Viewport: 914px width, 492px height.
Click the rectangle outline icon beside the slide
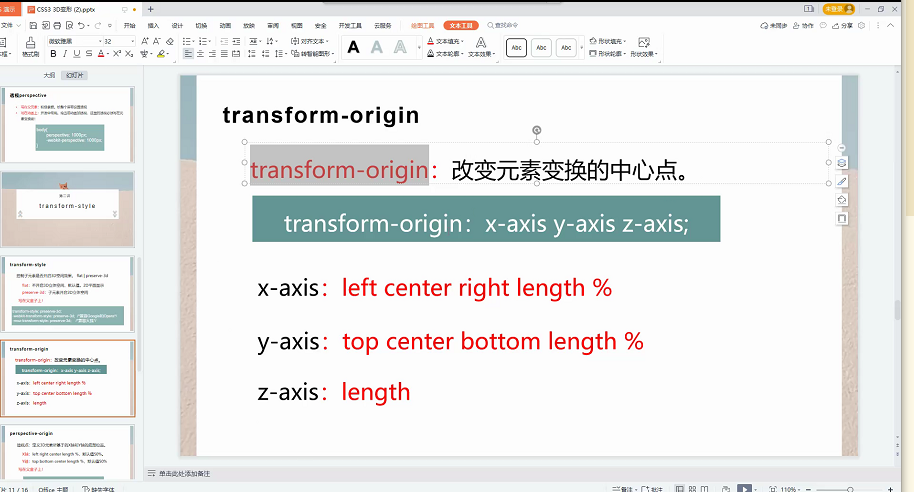(x=842, y=219)
